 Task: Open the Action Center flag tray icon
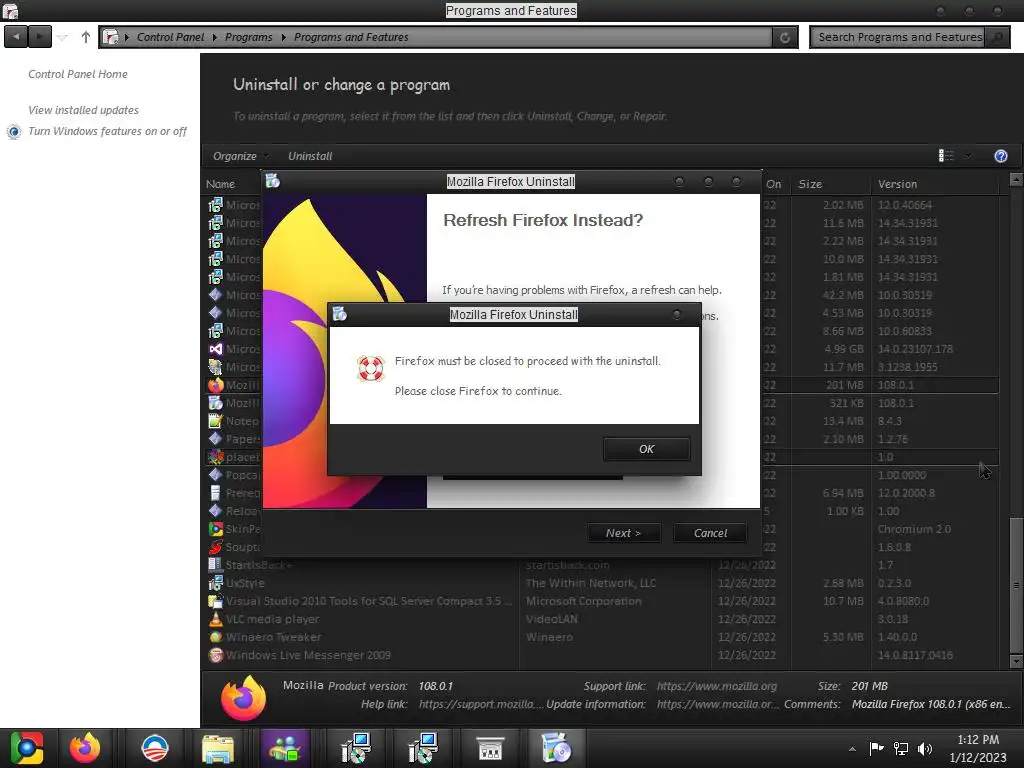pyautogui.click(x=876, y=749)
